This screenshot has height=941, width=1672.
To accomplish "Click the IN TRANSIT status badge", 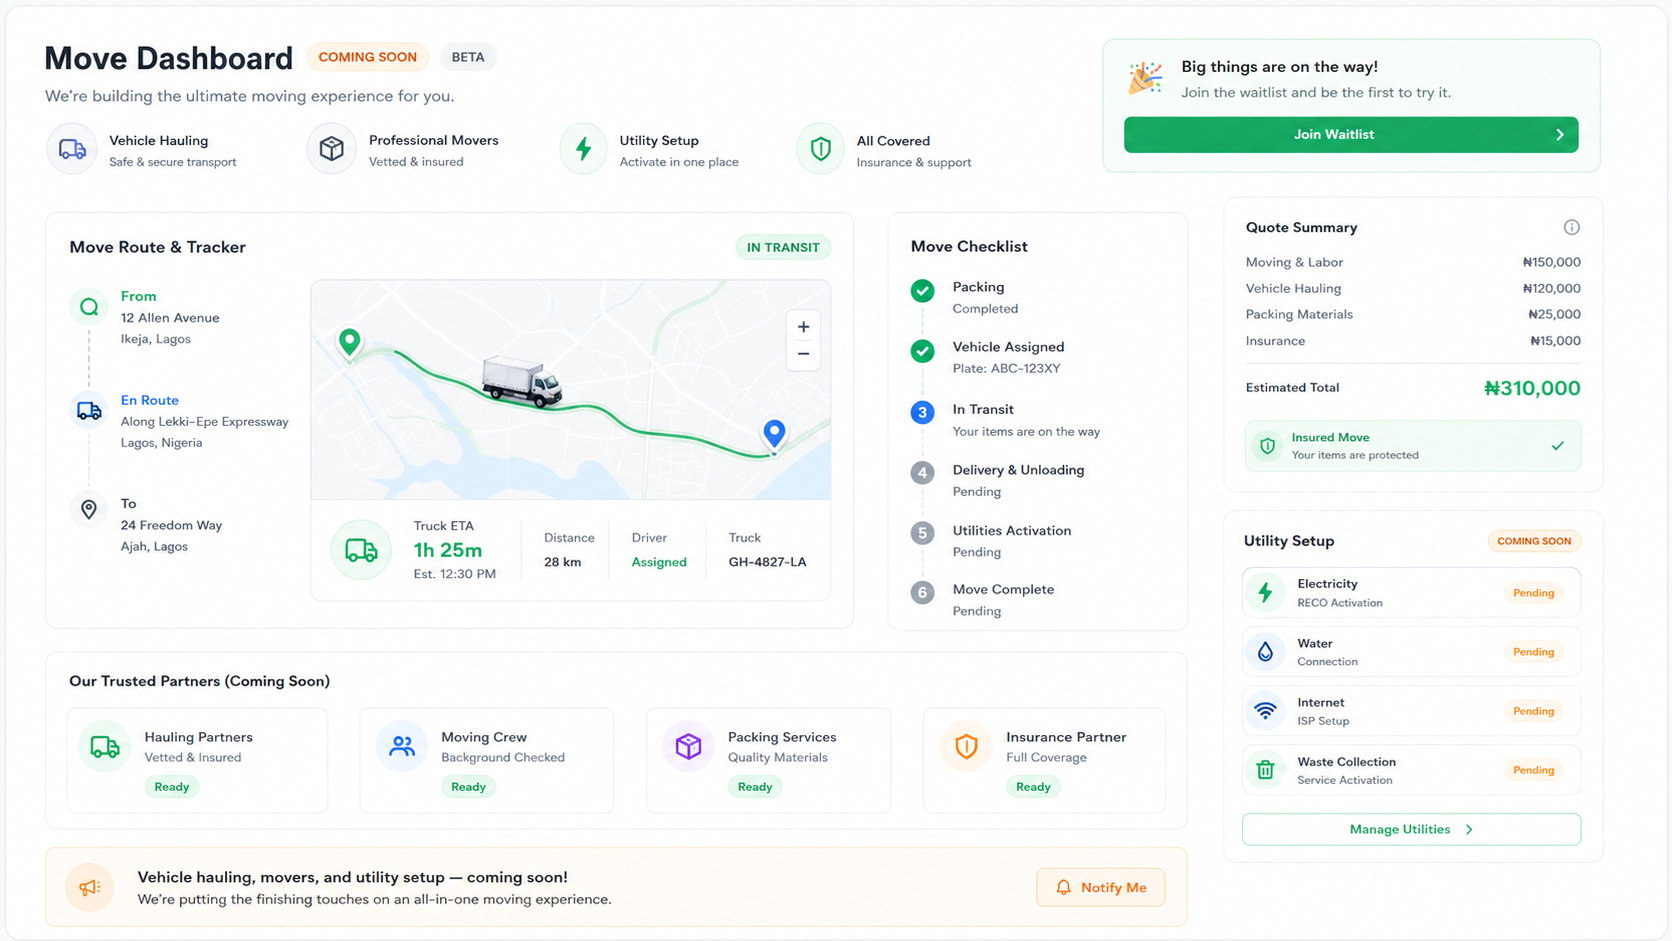I will click(x=783, y=247).
